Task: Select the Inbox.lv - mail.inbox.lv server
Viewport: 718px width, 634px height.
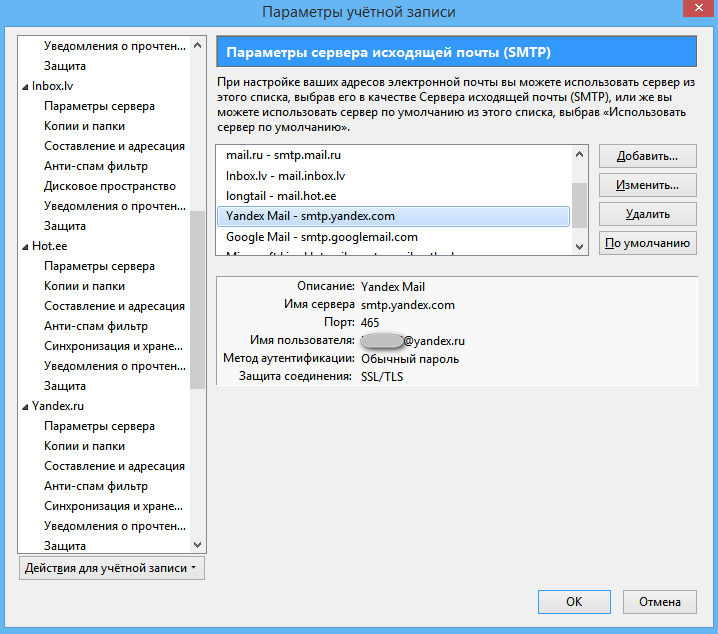Action: pyautogui.click(x=393, y=176)
